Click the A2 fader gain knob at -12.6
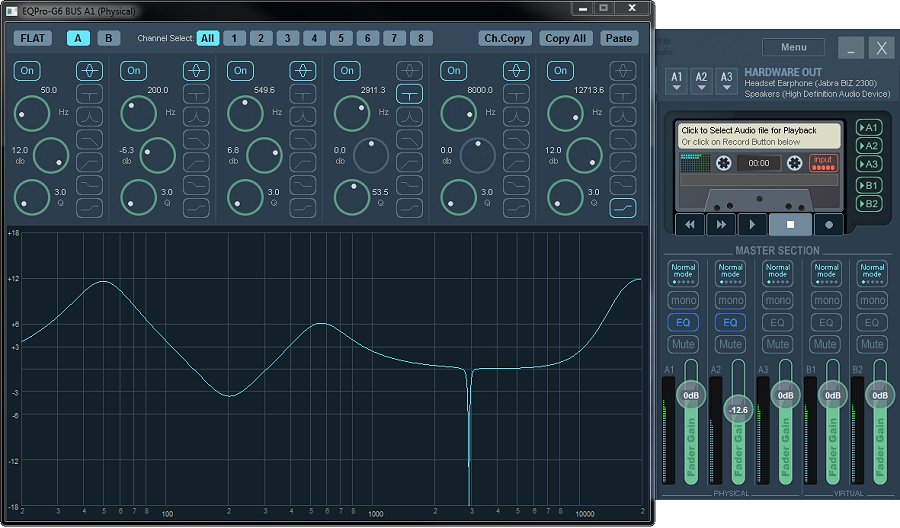This screenshot has width=900, height=528. pyautogui.click(x=738, y=409)
